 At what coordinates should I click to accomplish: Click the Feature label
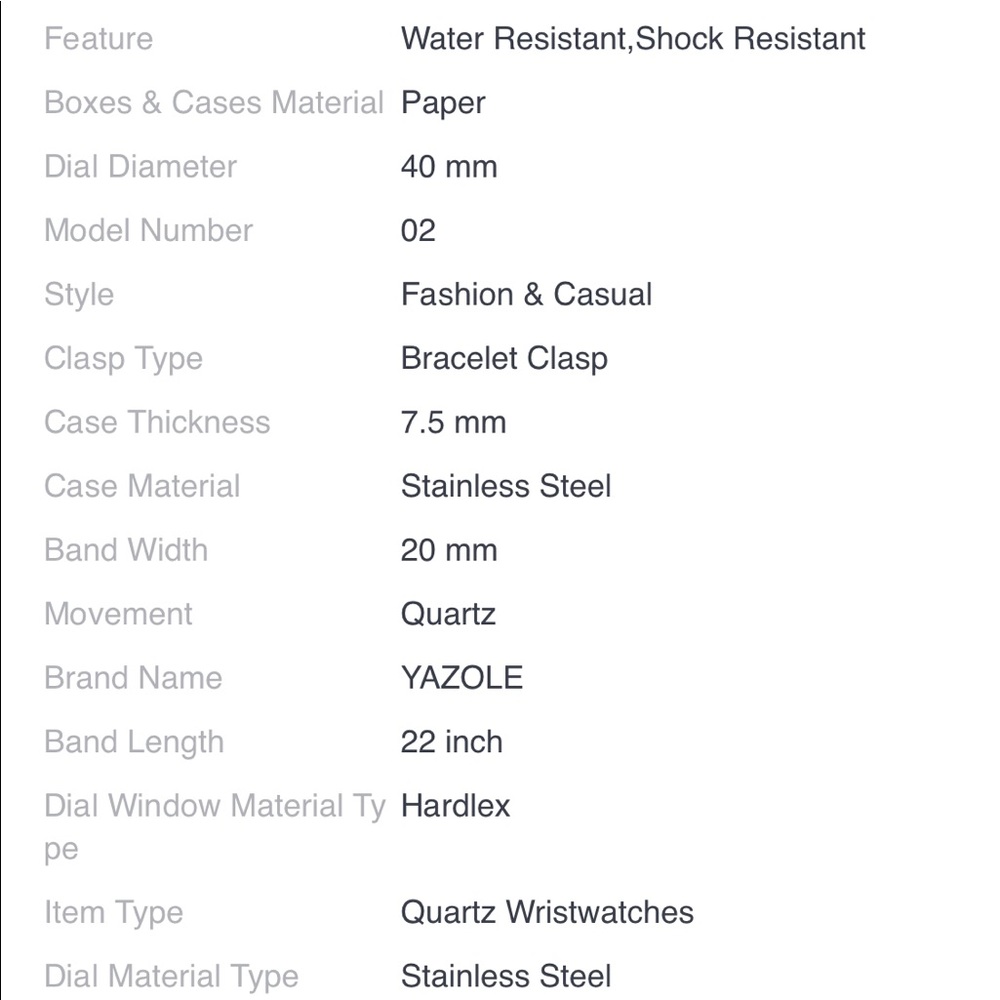tap(98, 39)
